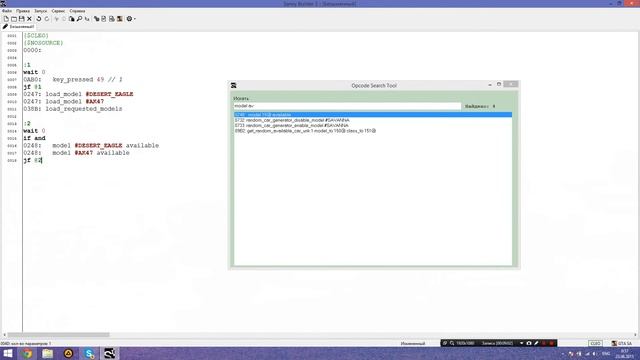
Task: Click the Compile script toolbar icon
Action: pos(96,19)
